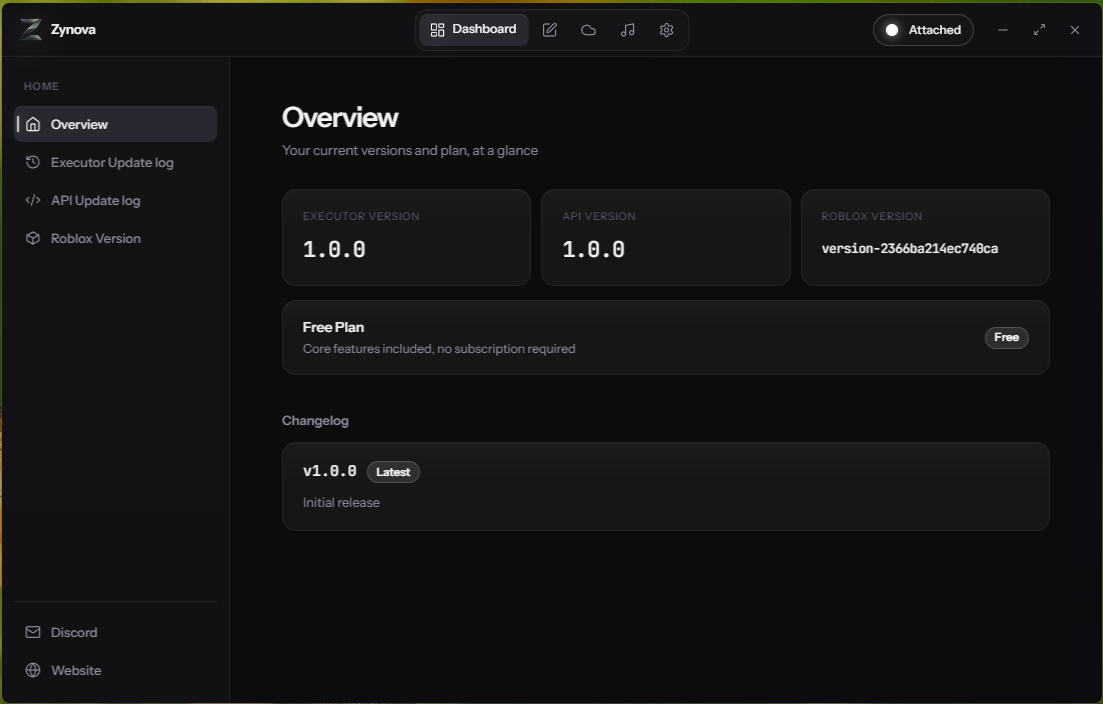Click the v1.0.0 changelog version text

(x=329, y=471)
